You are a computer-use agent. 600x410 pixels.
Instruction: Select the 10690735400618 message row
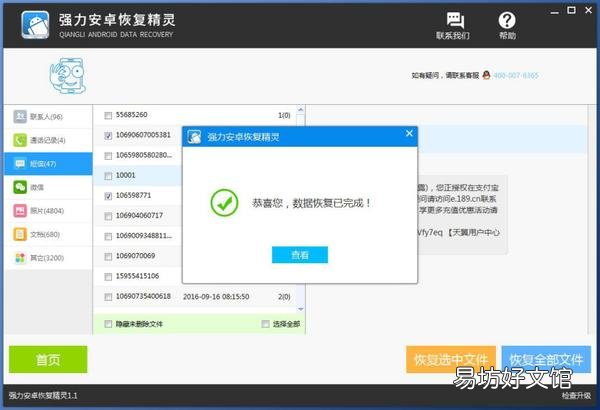[x=195, y=297]
